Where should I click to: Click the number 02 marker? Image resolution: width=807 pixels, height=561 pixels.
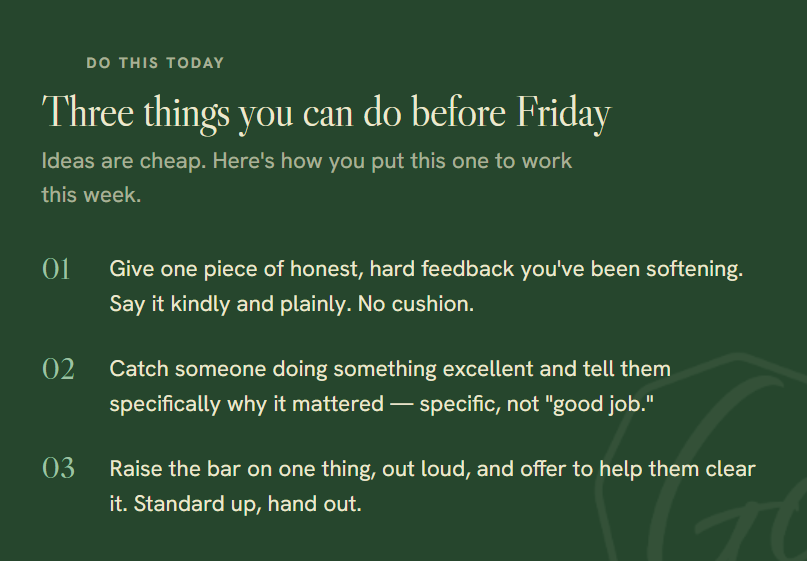pos(58,369)
